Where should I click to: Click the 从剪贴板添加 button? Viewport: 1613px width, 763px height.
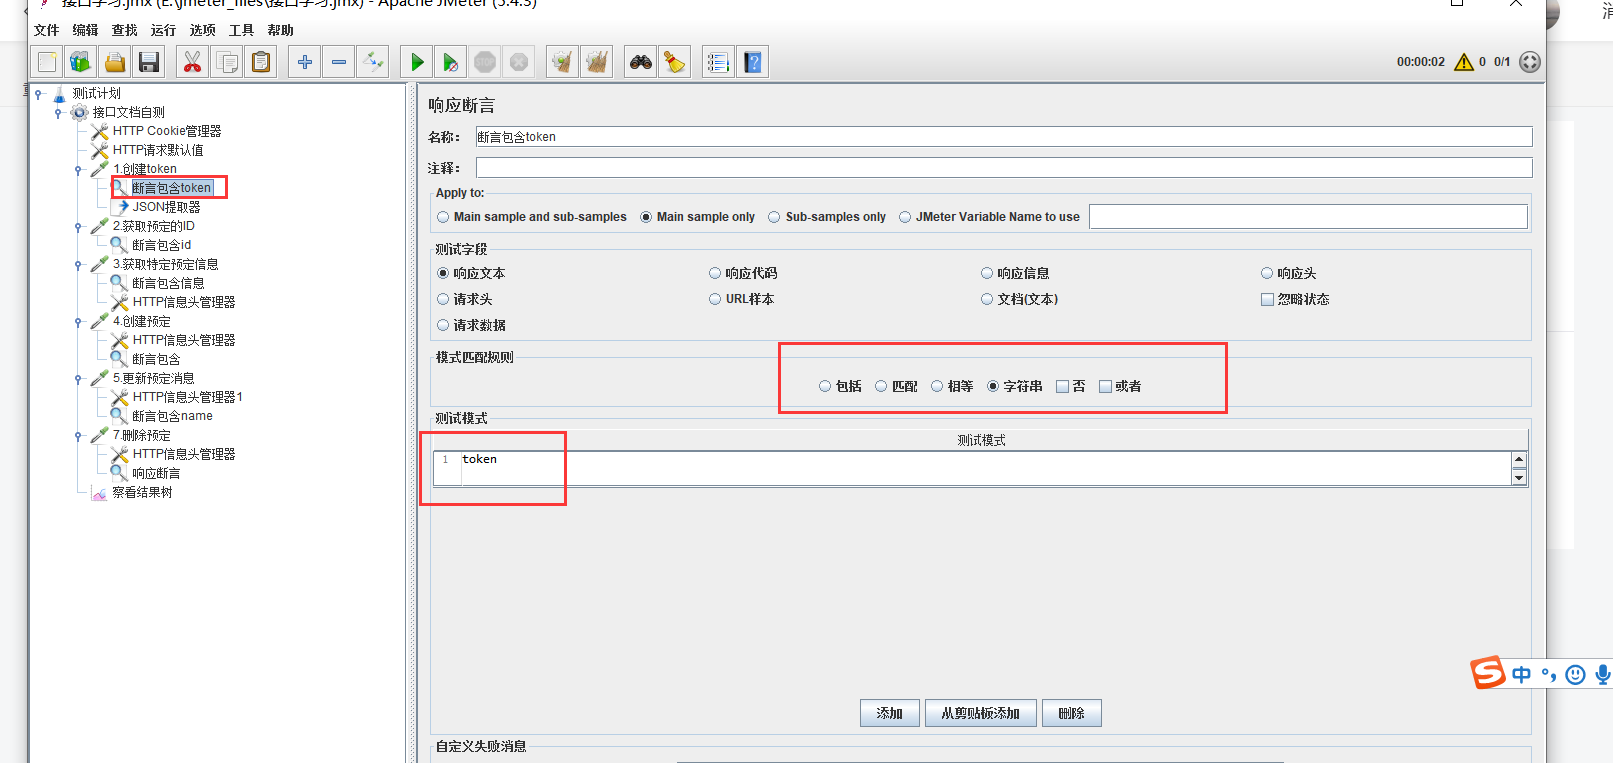coord(981,713)
